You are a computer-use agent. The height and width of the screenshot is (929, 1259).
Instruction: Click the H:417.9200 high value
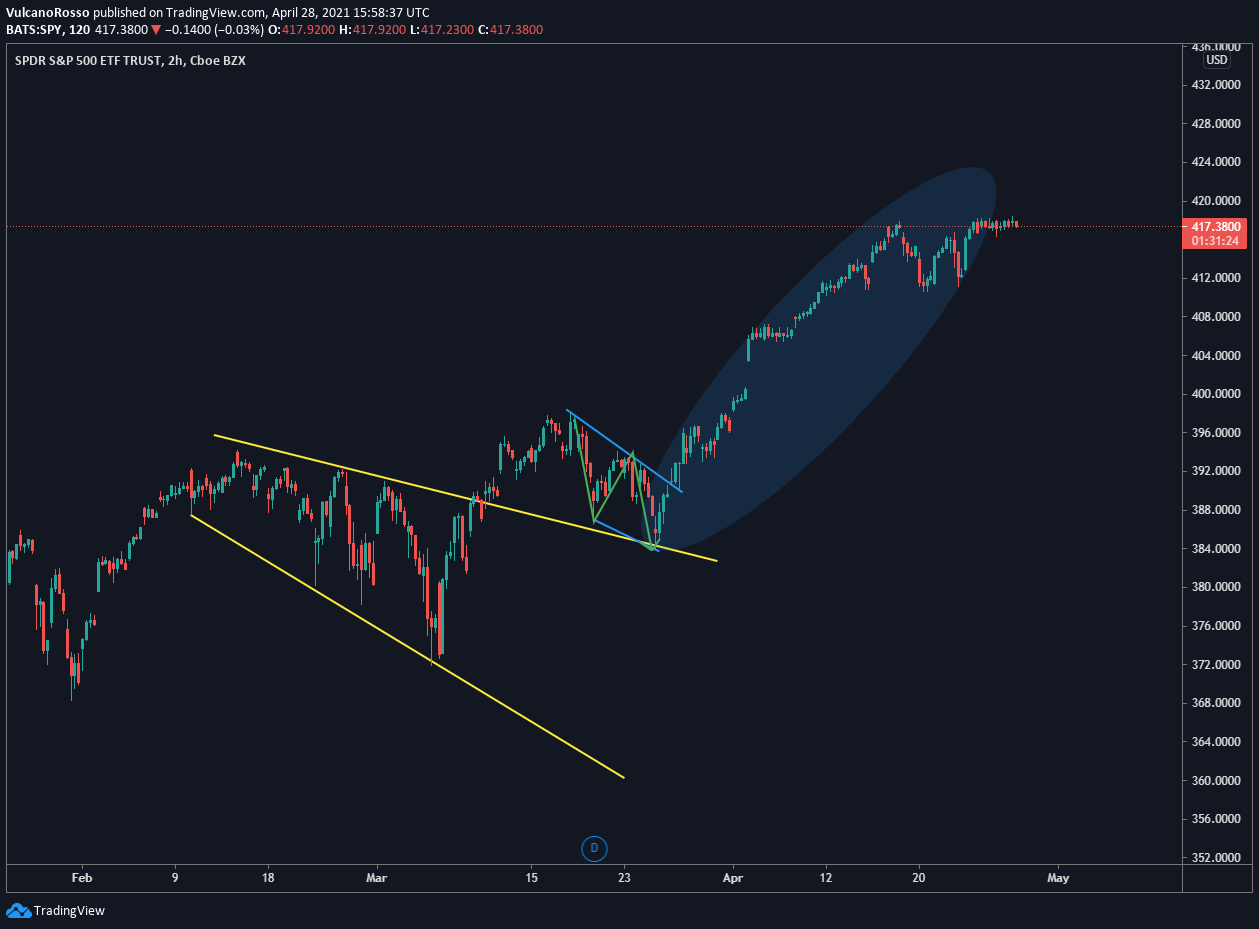[x=372, y=29]
